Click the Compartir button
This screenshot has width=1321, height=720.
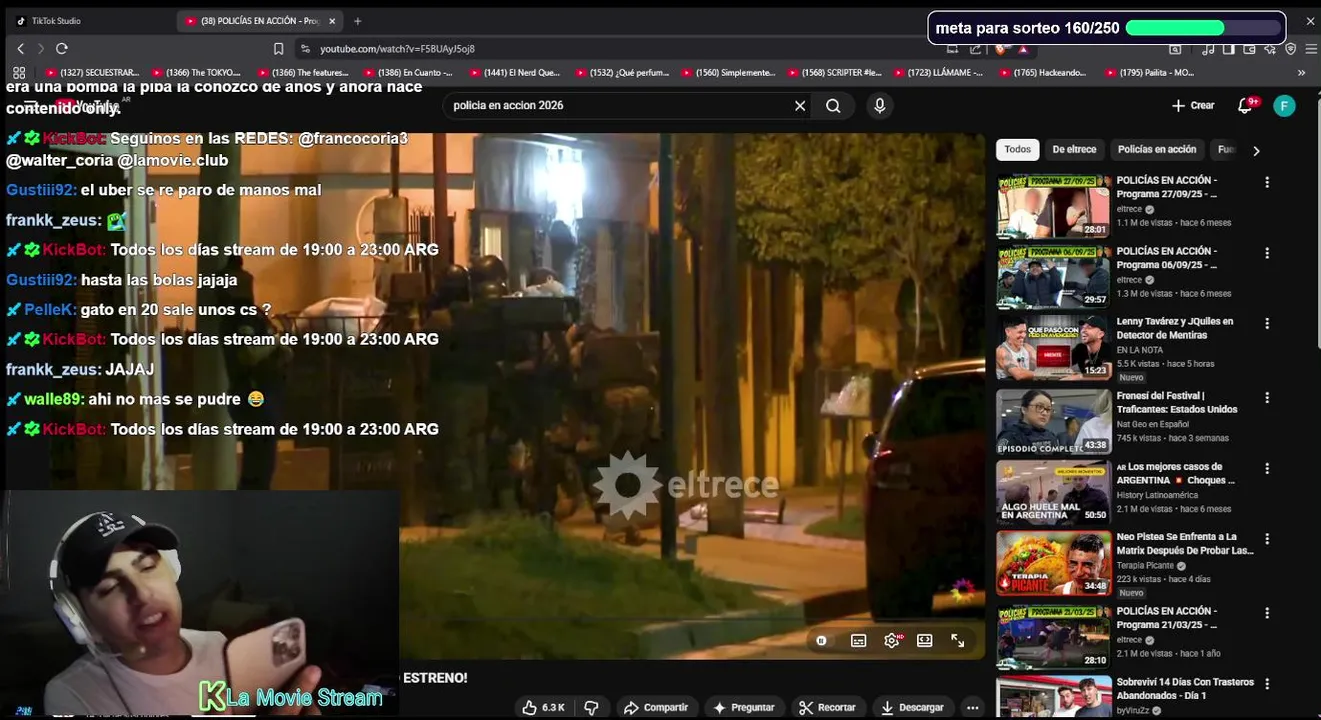pyautogui.click(x=656, y=708)
